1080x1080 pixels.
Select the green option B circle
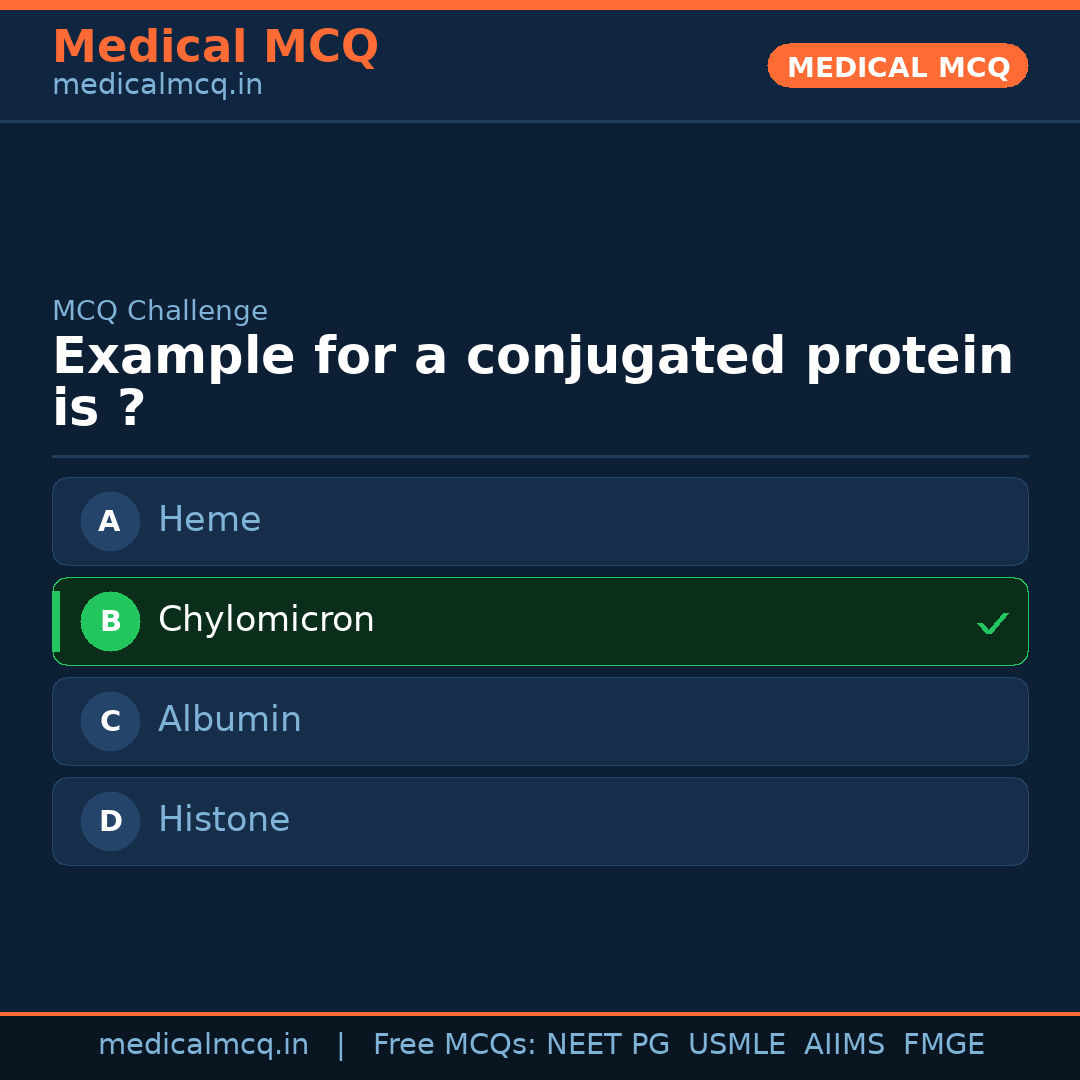[110, 621]
